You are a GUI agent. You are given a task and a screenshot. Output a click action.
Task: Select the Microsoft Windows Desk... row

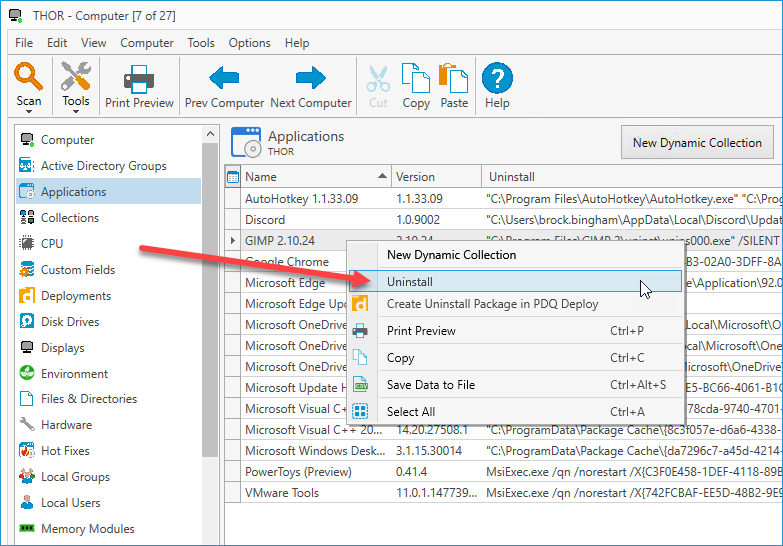coord(503,451)
